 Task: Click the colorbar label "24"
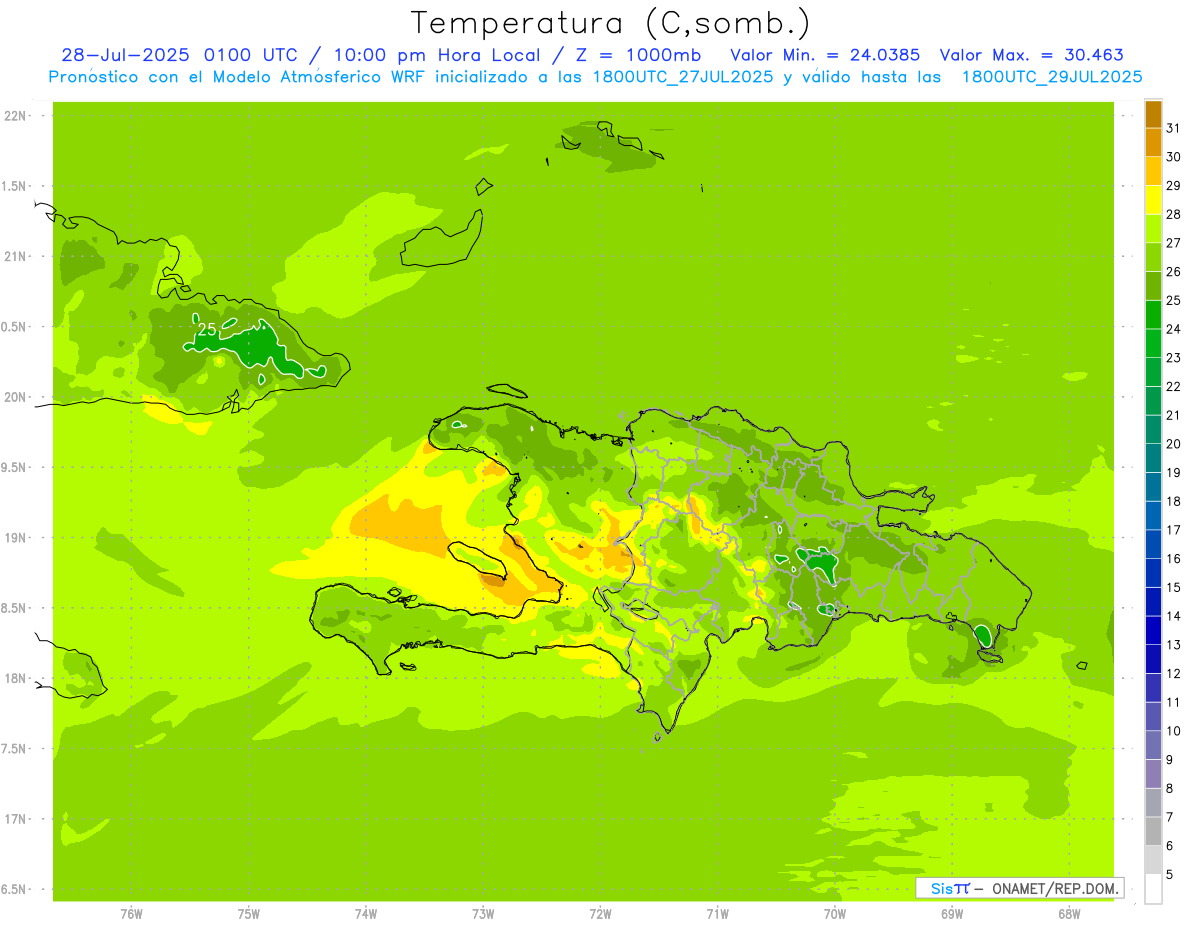pos(1173,329)
